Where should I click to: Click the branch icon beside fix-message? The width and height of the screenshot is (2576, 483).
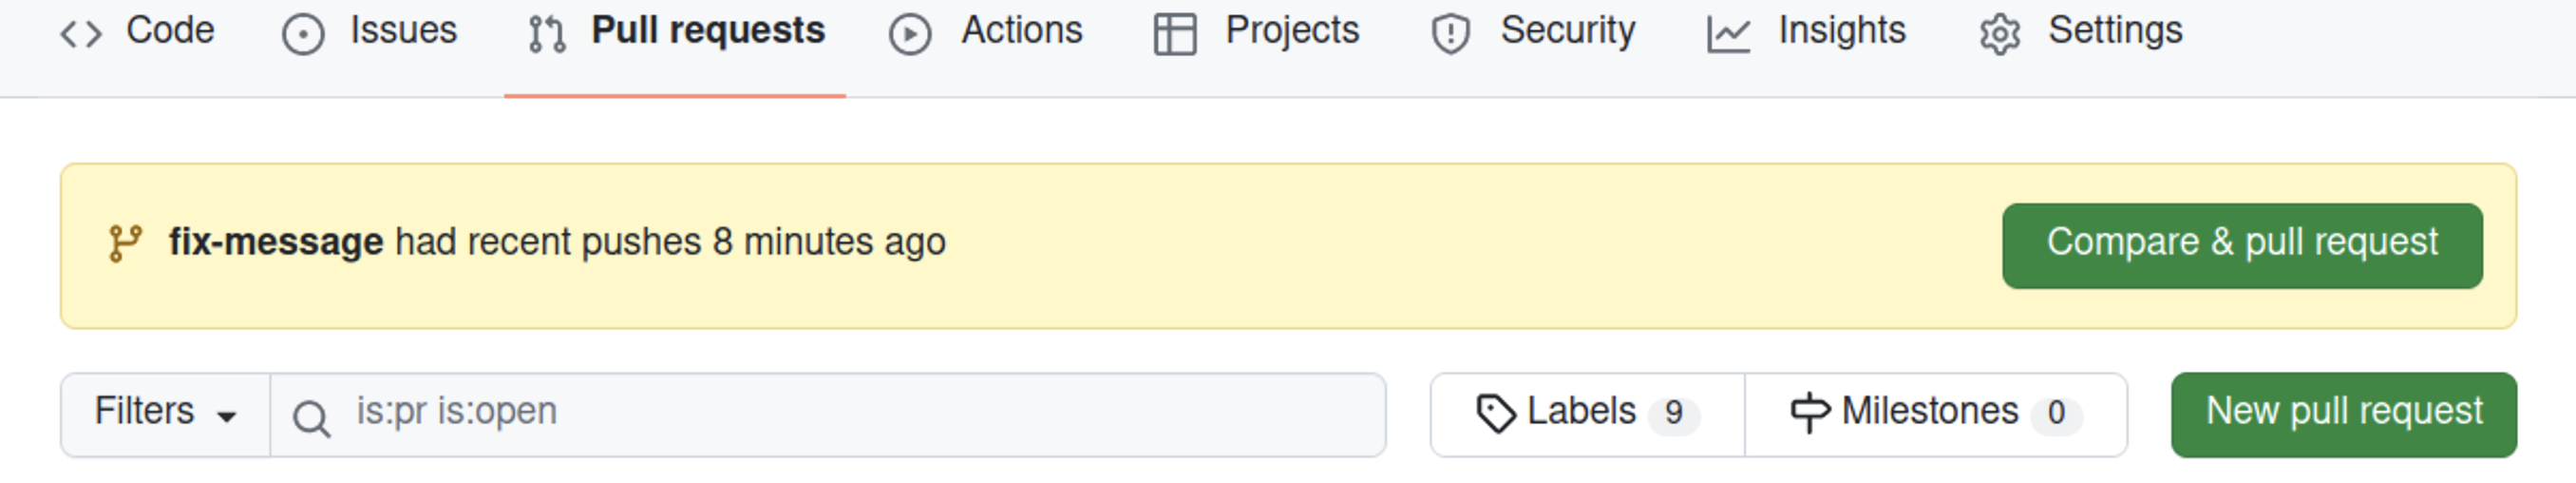125,243
